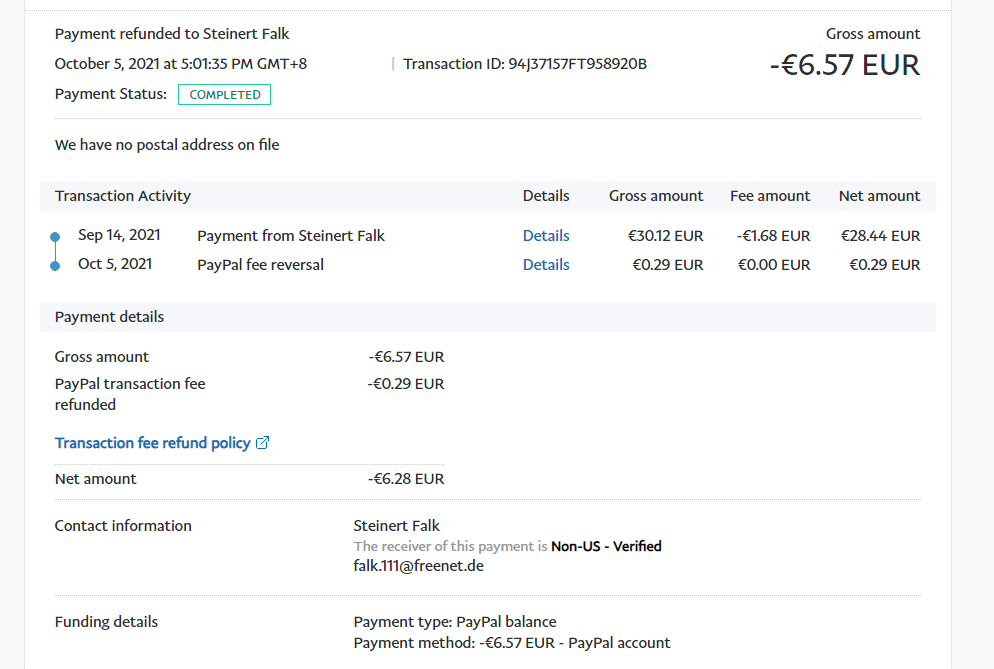Open Details for Payment from Steinert Falk
This screenshot has height=669, width=994.
[x=546, y=236]
